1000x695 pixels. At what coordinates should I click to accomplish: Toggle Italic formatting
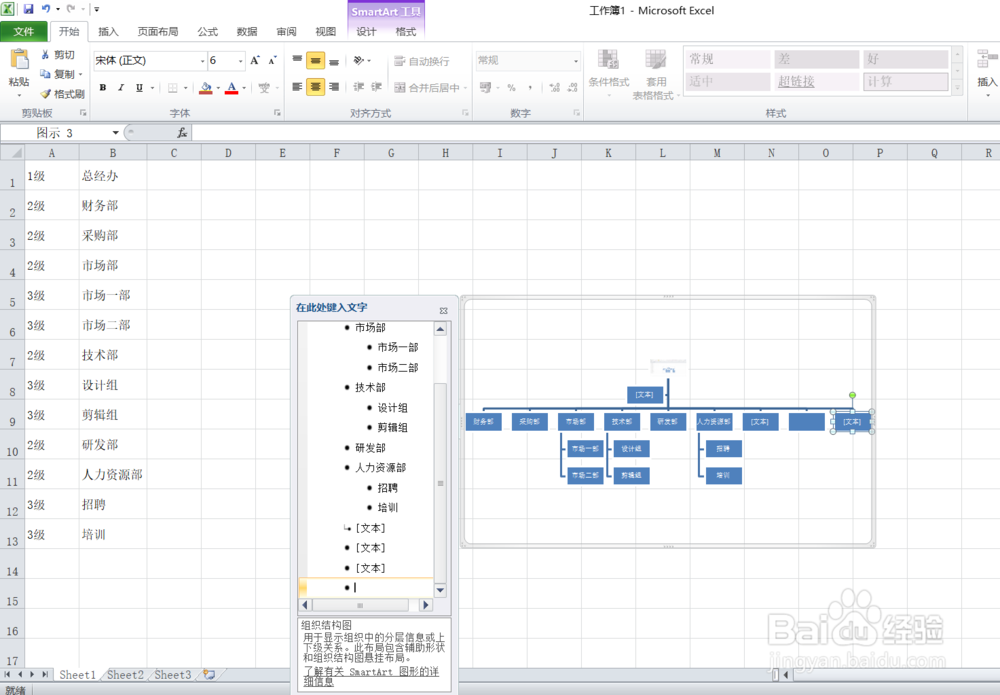[121, 87]
